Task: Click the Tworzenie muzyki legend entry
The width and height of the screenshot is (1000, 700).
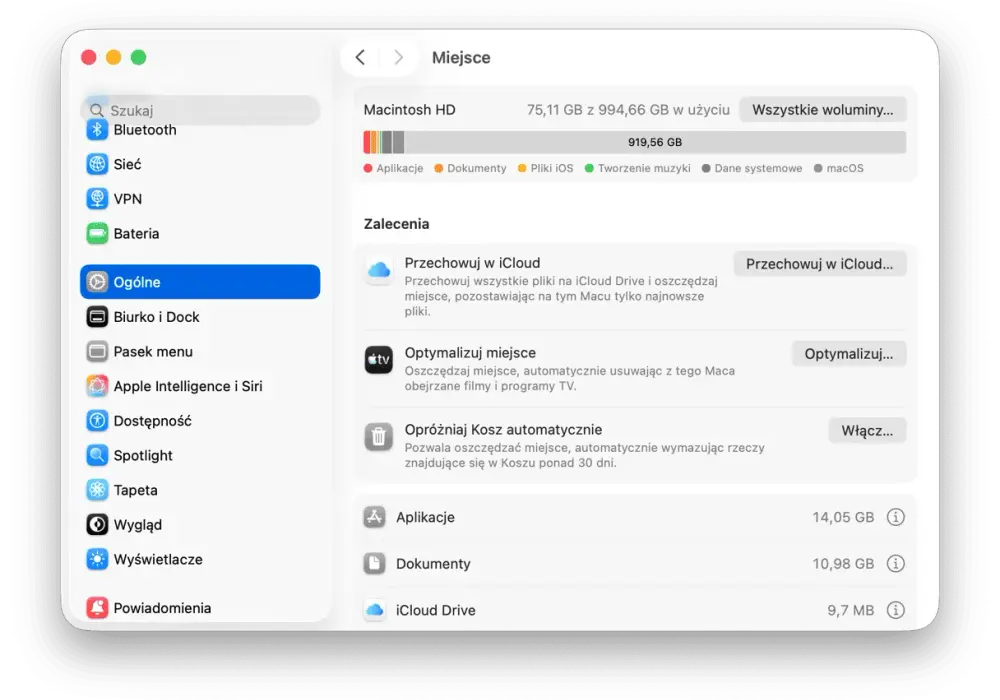Action: pyautogui.click(x=638, y=168)
